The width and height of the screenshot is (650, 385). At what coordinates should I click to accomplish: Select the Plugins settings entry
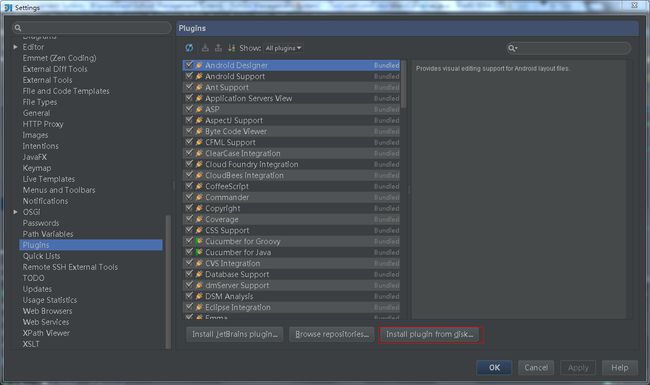(x=91, y=245)
